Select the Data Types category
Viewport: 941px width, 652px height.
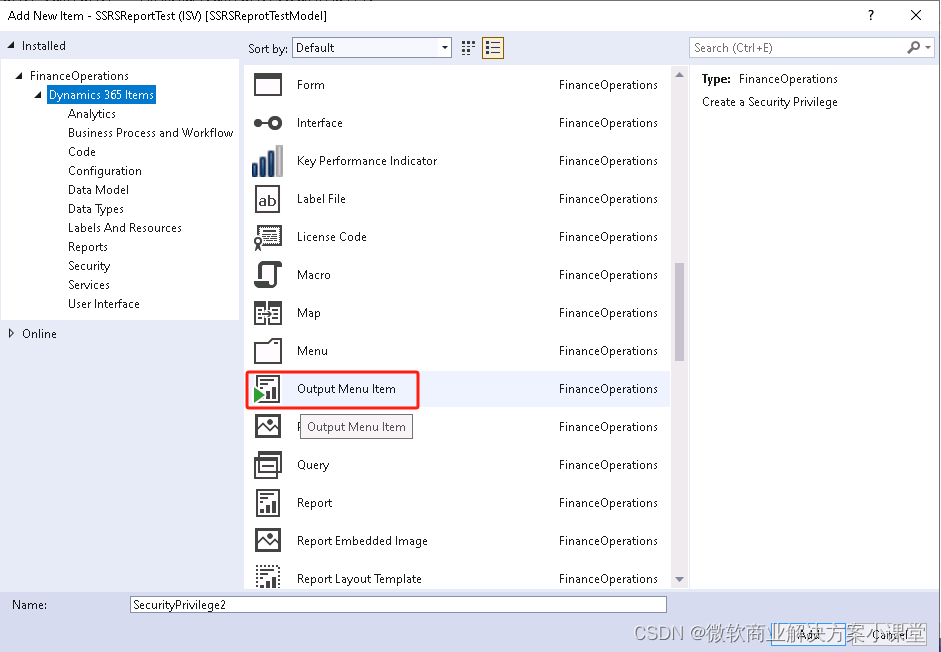[96, 209]
